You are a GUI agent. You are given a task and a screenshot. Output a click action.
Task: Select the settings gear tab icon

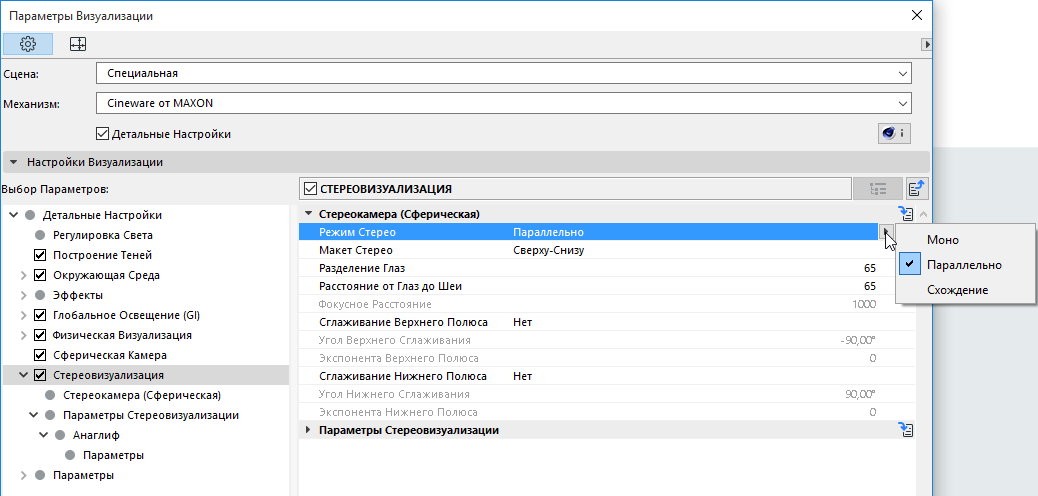28,44
